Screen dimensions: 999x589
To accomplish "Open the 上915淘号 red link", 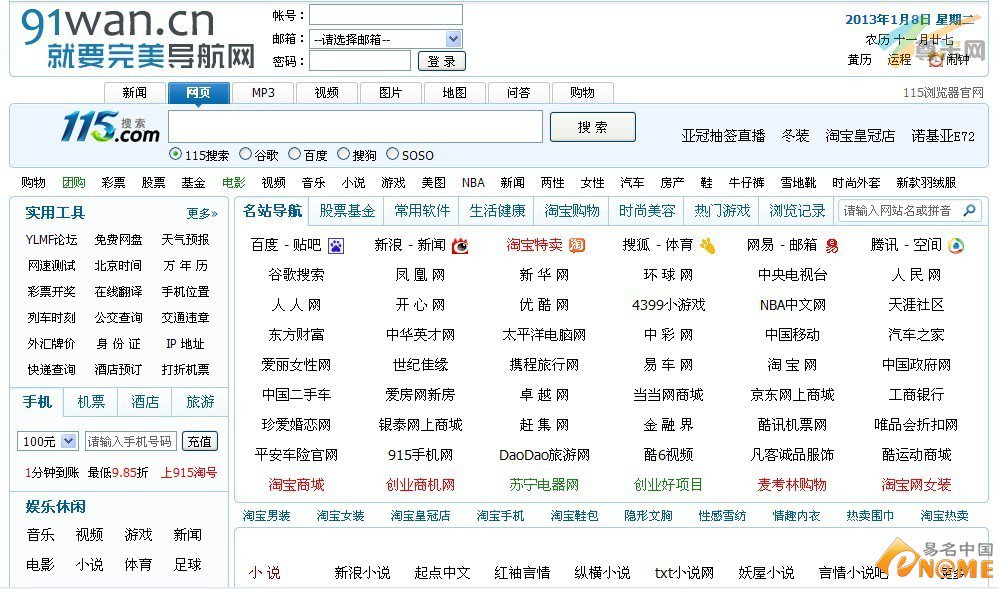I will click(189, 472).
